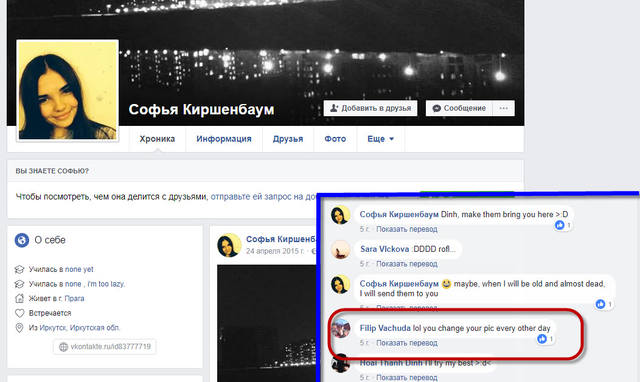The height and width of the screenshot is (382, 640).
Task: Open Filip Vachuda commenter name
Action: point(385,328)
